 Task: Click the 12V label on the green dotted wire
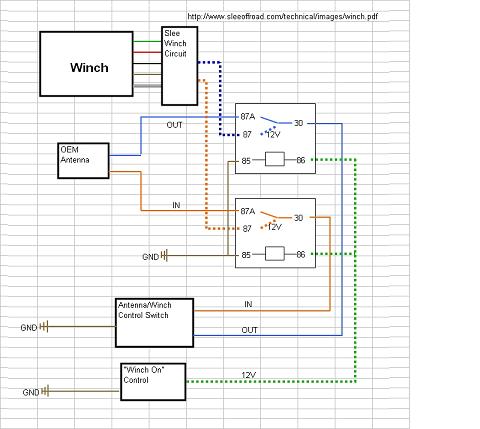point(249,375)
